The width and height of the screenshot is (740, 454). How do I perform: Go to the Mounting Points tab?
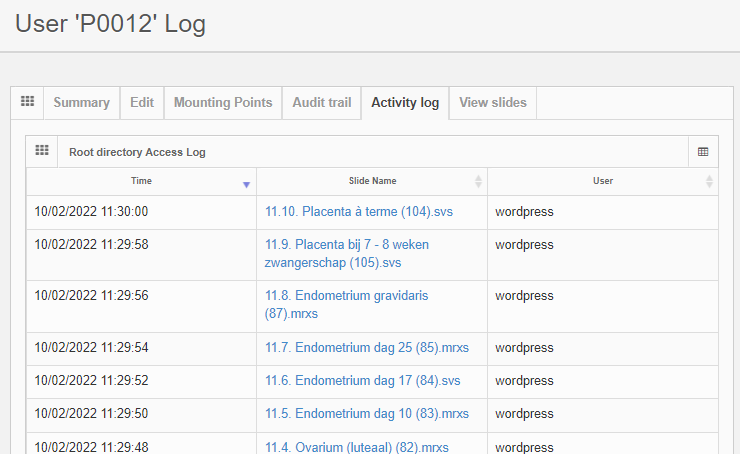(222, 103)
